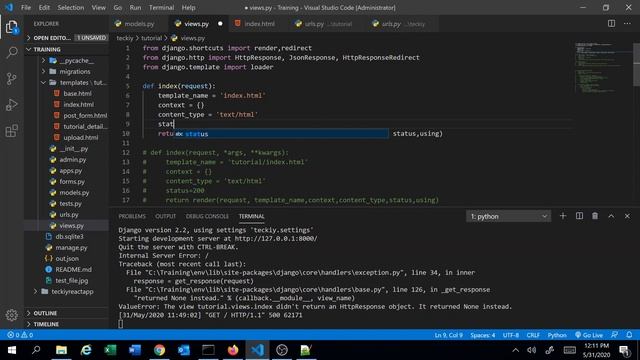This screenshot has height=360, width=640.
Task: Switch to the Output panel tab
Action: pyautogui.click(x=165, y=216)
